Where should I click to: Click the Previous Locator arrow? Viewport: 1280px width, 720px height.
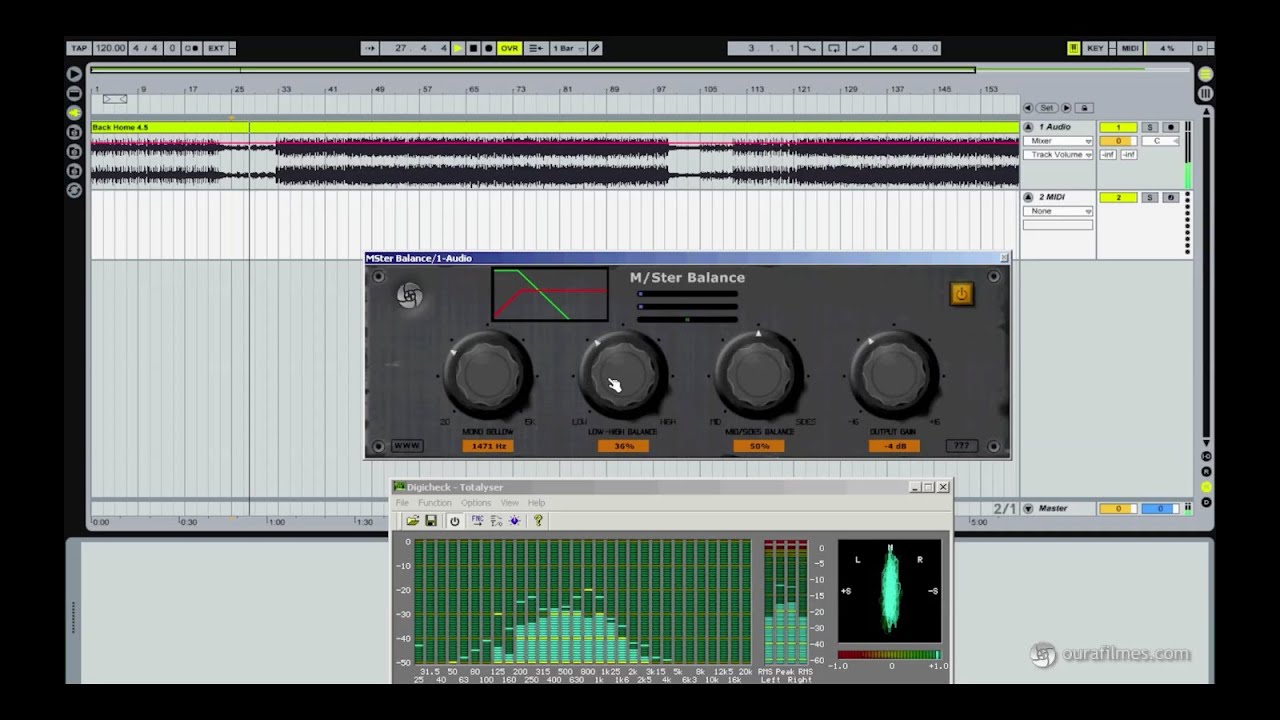click(1027, 108)
